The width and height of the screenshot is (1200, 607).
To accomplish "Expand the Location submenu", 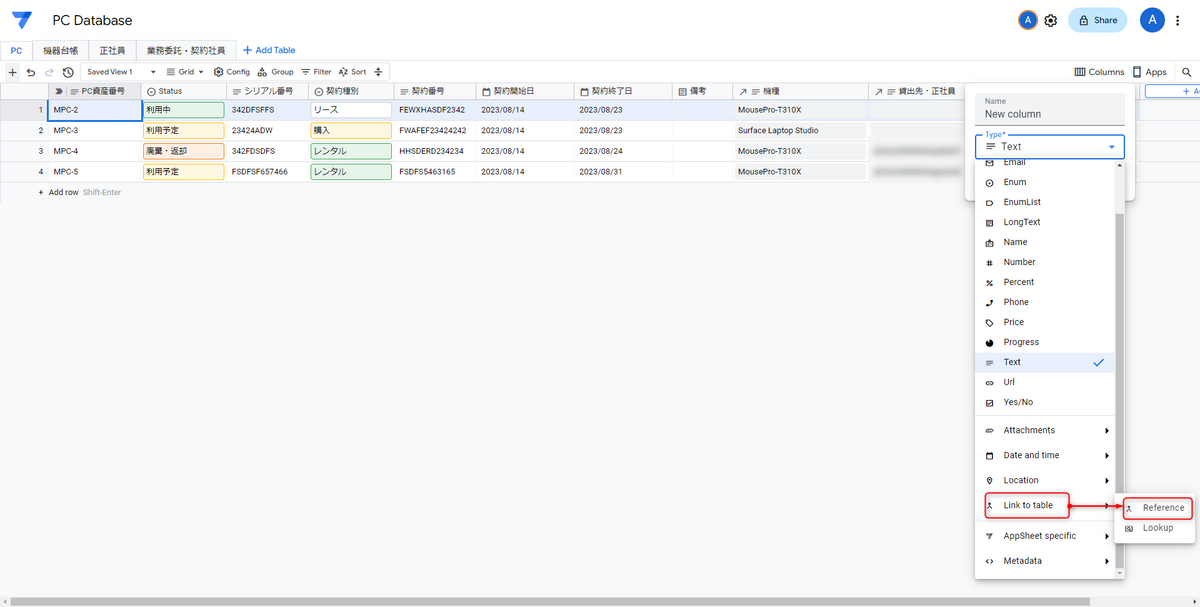I will pyautogui.click(x=1046, y=480).
